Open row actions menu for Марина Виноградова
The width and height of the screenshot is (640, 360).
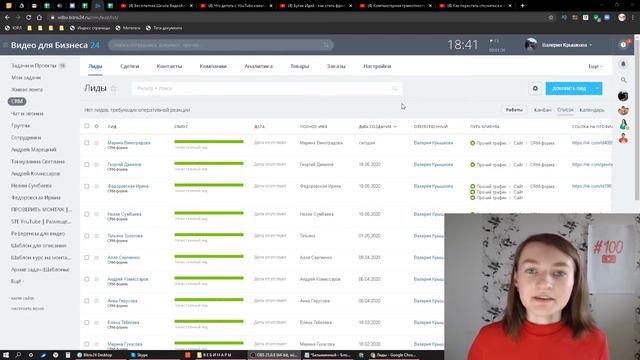[97, 143]
